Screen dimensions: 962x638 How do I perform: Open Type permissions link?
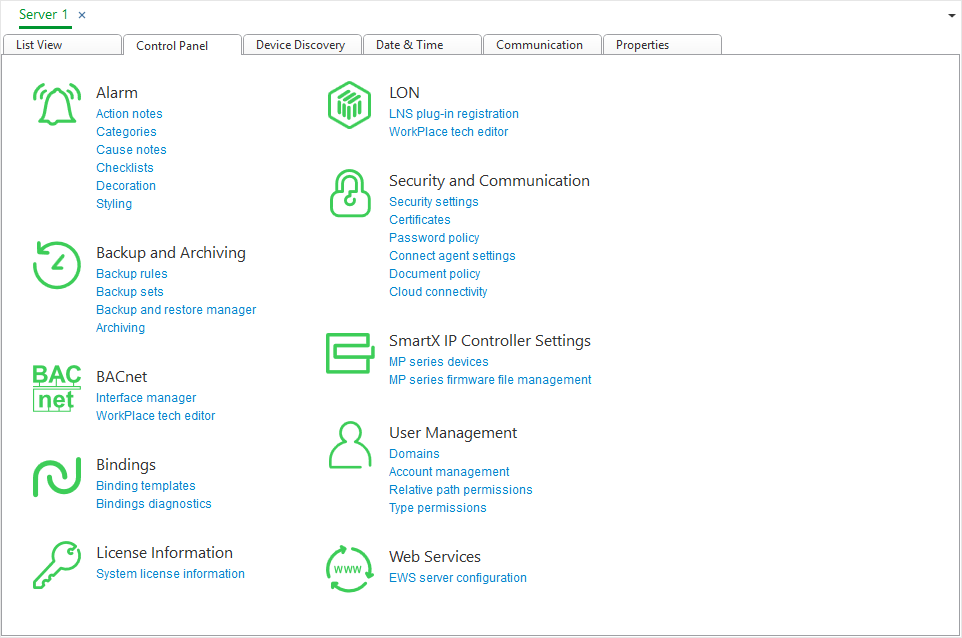coord(437,508)
